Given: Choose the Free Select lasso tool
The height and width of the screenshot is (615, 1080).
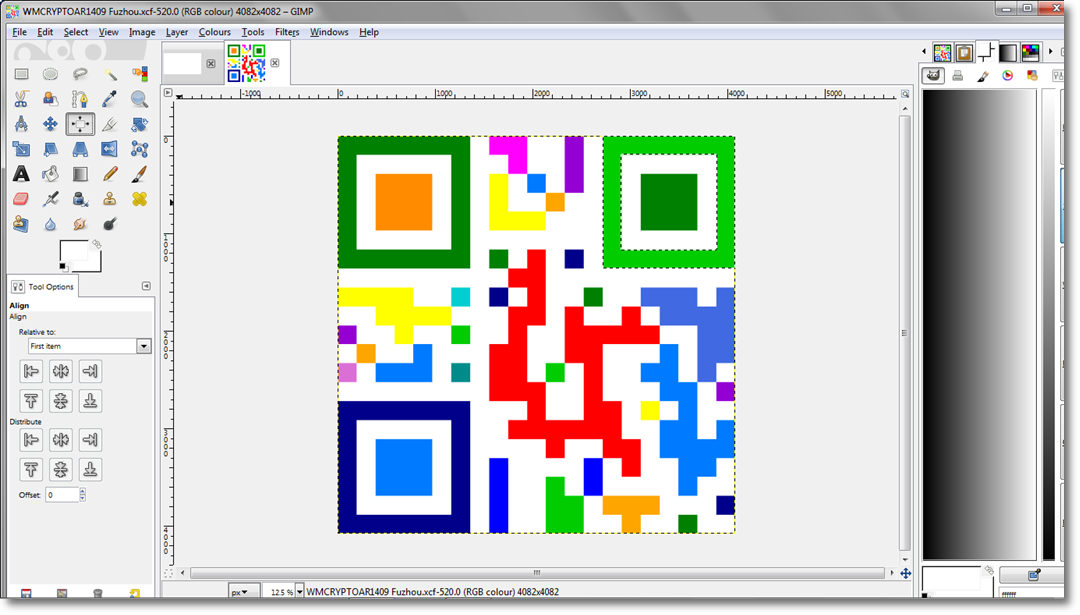Looking at the screenshot, I should [80, 74].
